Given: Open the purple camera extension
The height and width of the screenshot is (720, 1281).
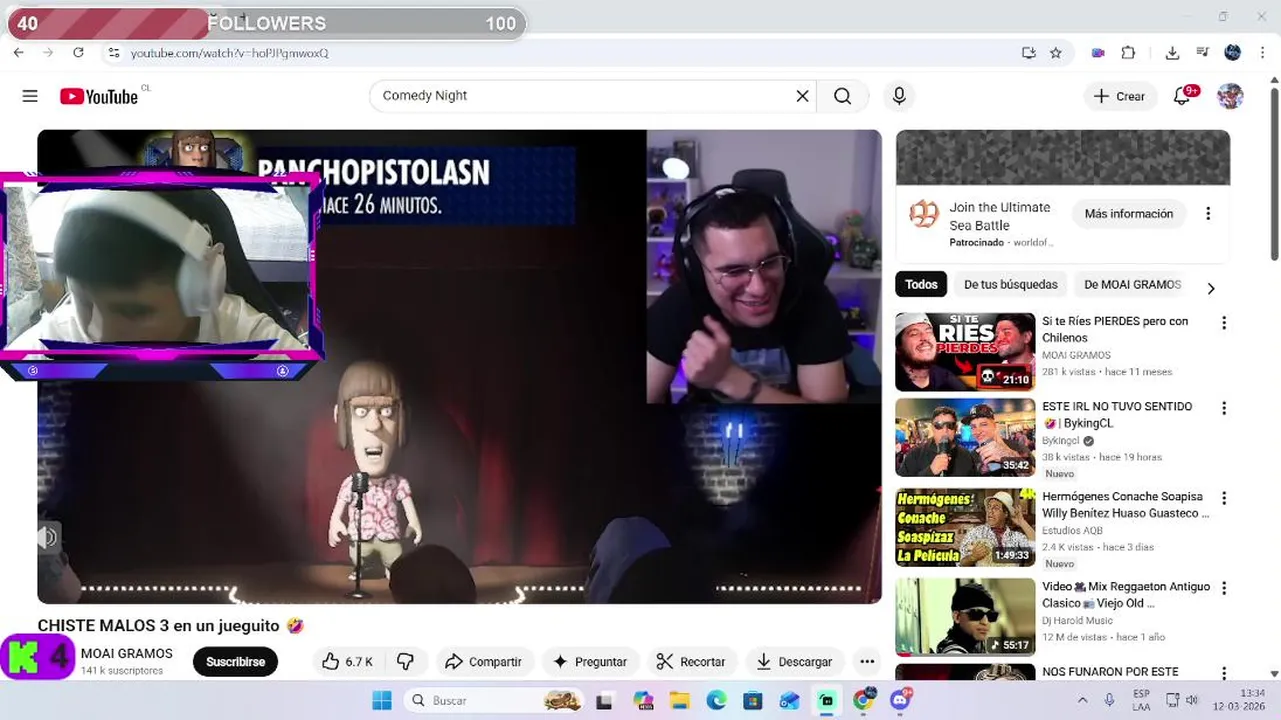Looking at the screenshot, I should click(1098, 53).
